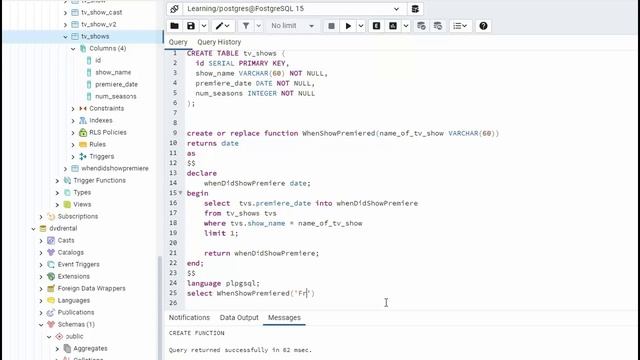The height and width of the screenshot is (360, 640).
Task: Stop the running query
Action: point(331,26)
